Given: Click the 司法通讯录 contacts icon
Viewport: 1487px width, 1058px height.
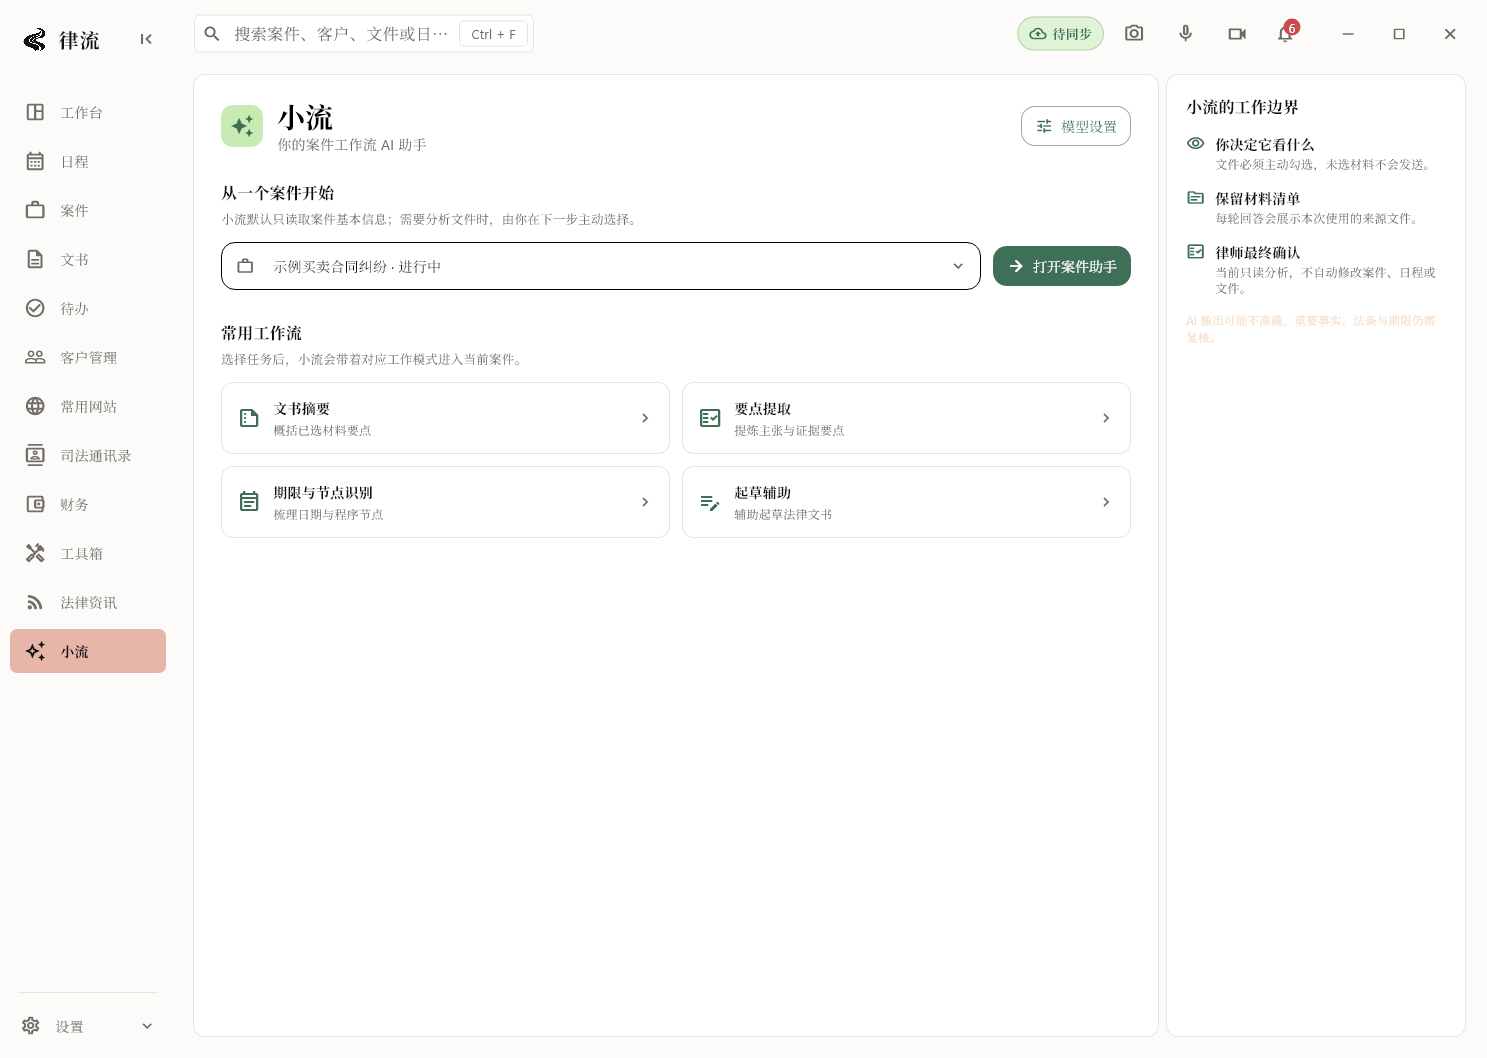Looking at the screenshot, I should 35,455.
